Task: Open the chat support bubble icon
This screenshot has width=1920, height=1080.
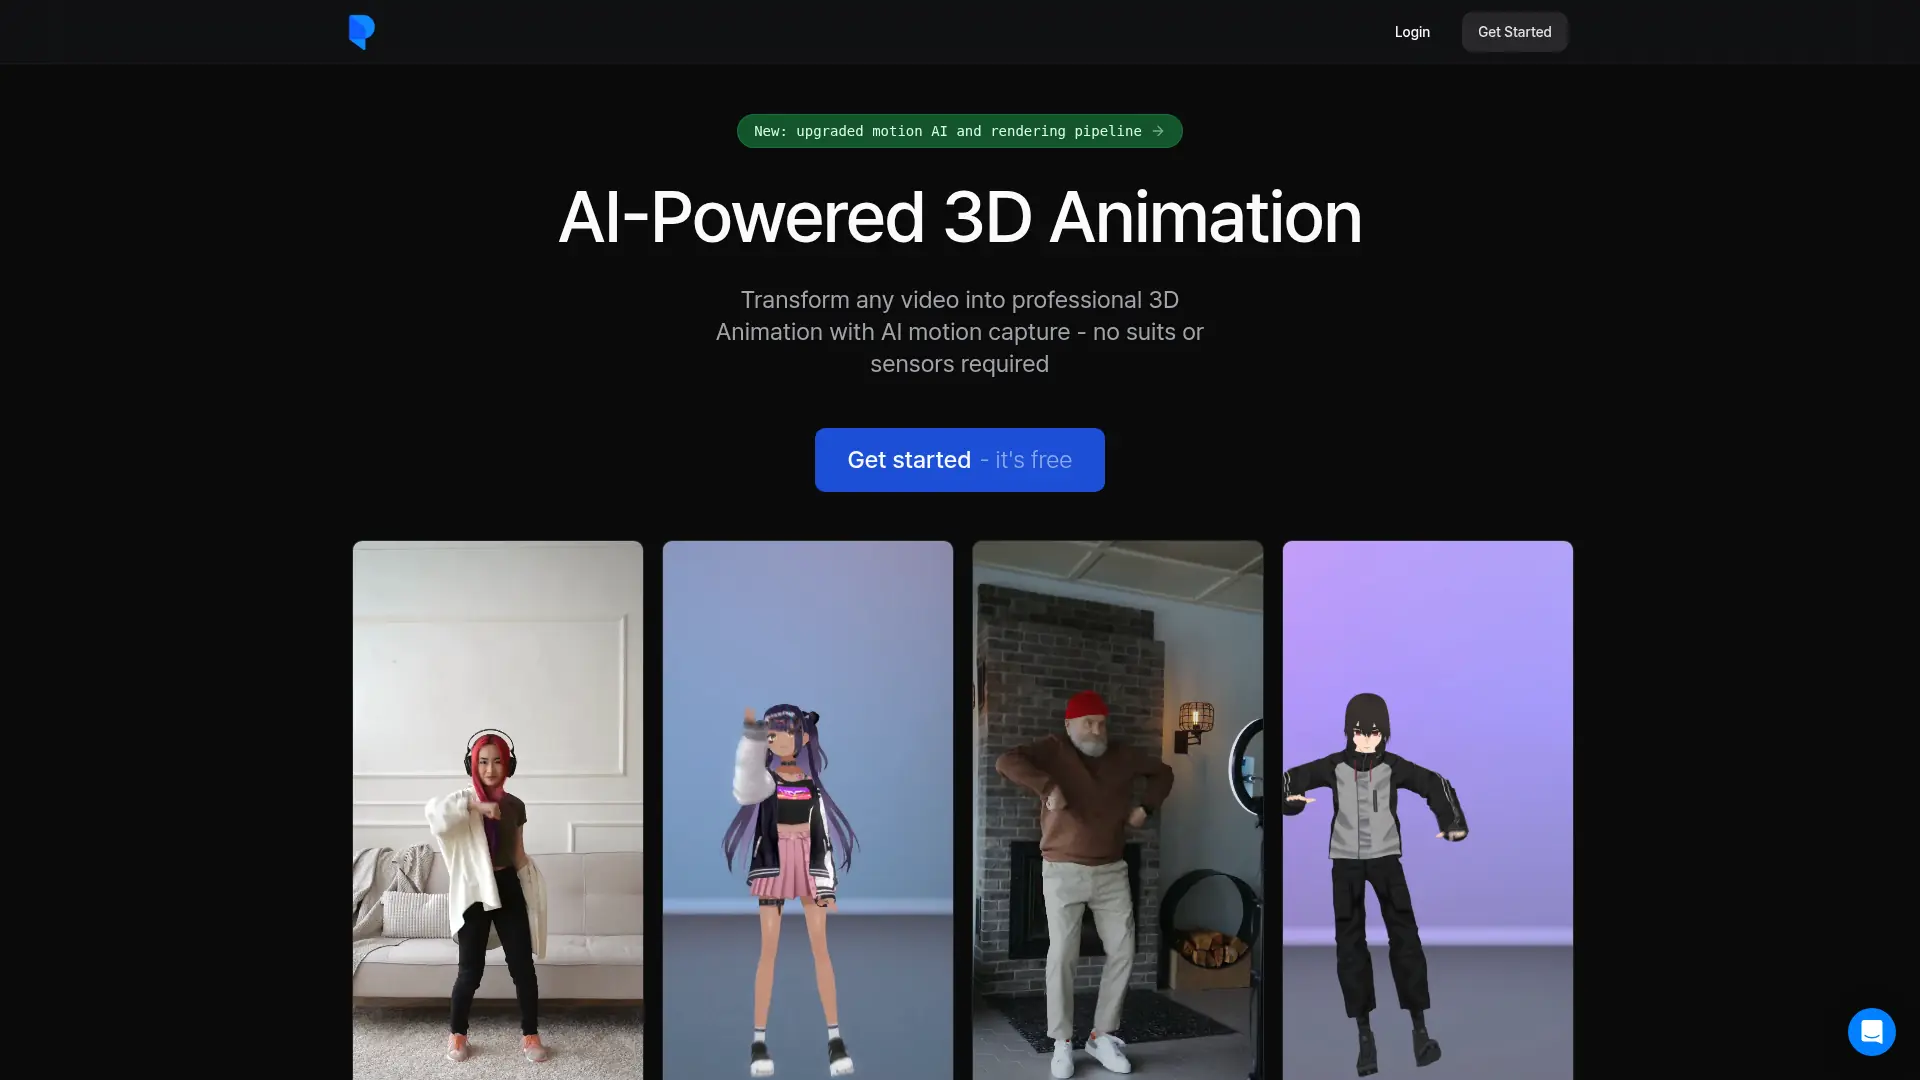Action: point(1871,1031)
